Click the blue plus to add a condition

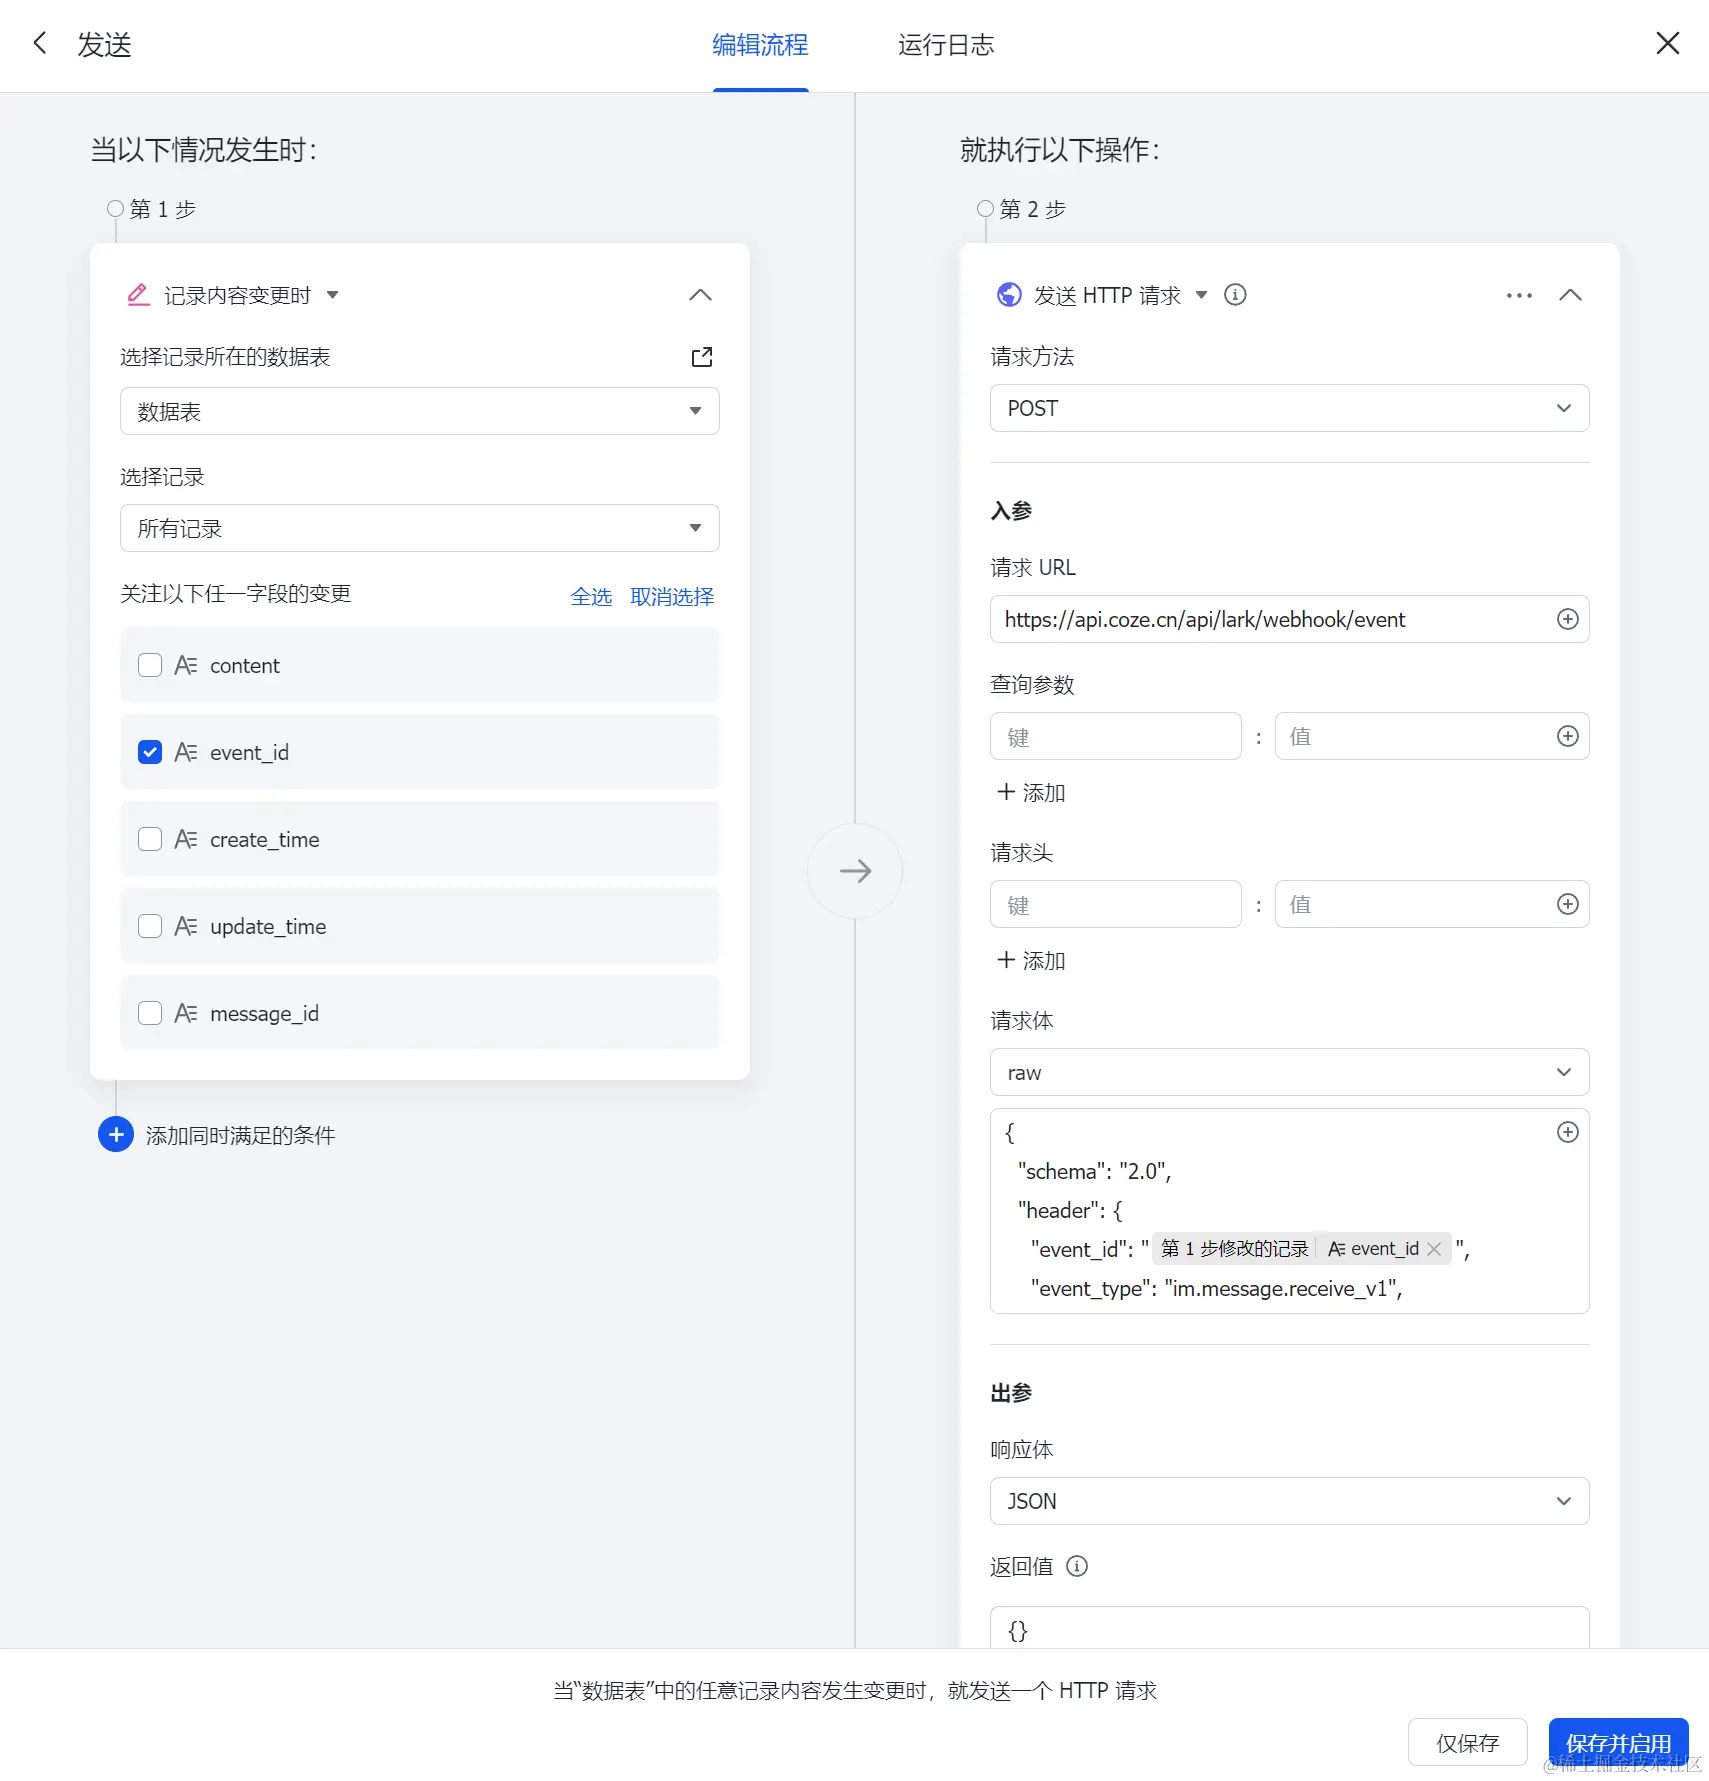point(116,1134)
